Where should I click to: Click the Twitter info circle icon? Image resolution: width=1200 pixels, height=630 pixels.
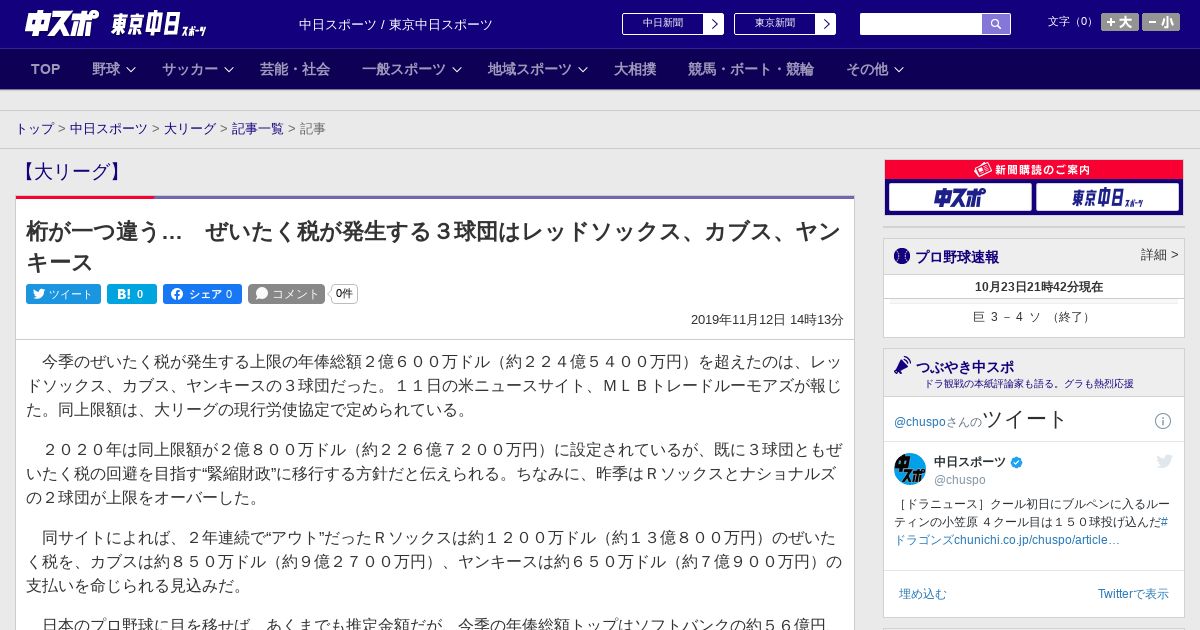(x=1163, y=421)
